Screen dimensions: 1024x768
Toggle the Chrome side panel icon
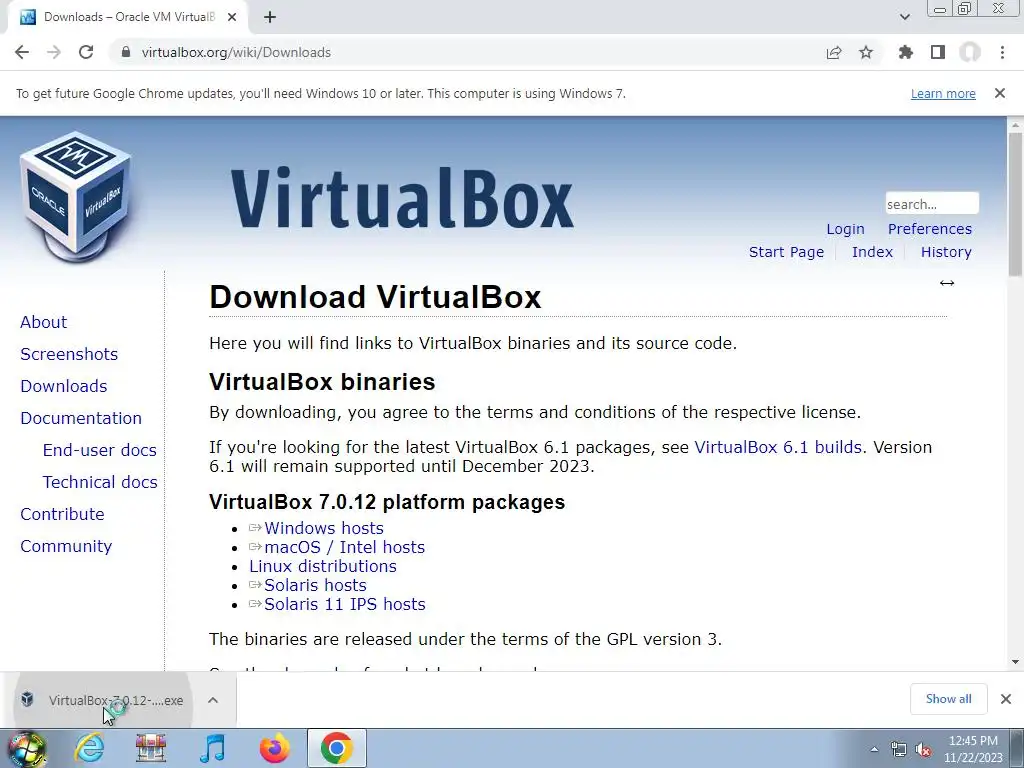click(x=938, y=52)
